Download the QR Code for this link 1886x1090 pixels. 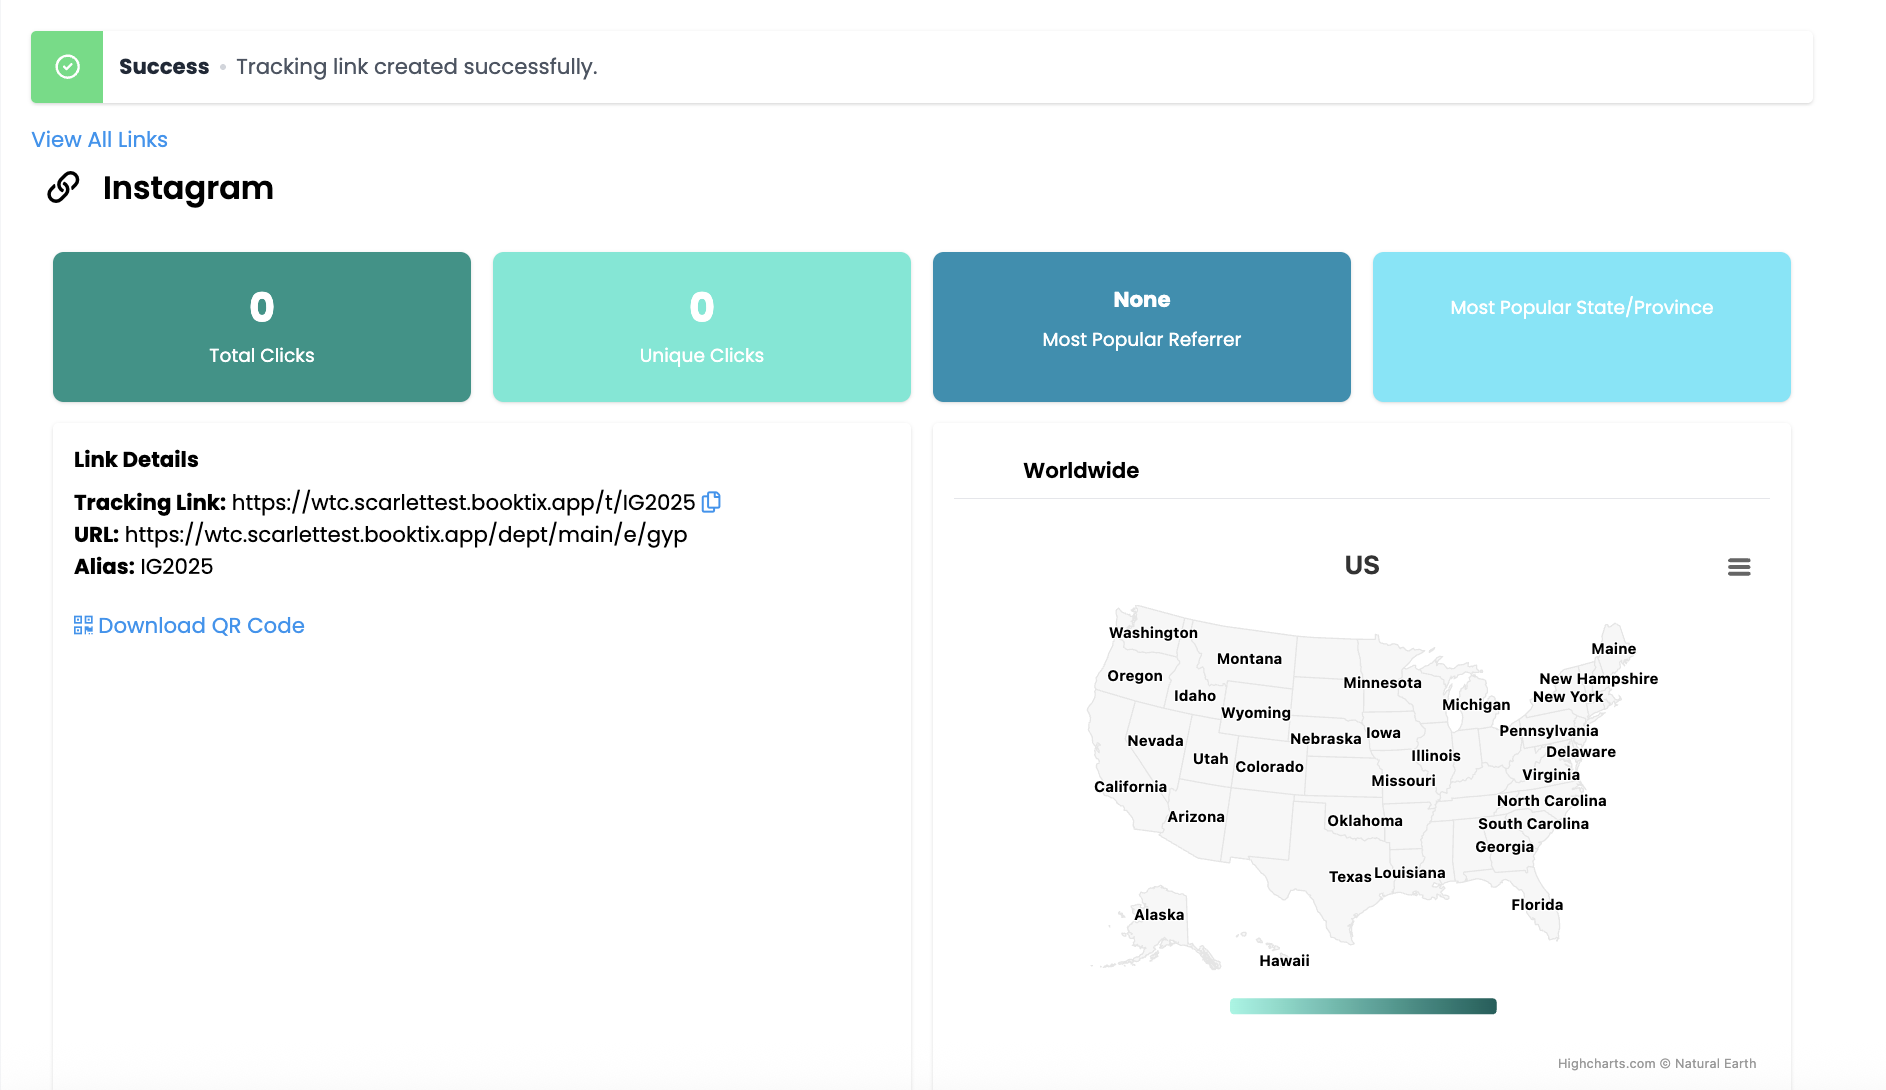tap(200, 625)
